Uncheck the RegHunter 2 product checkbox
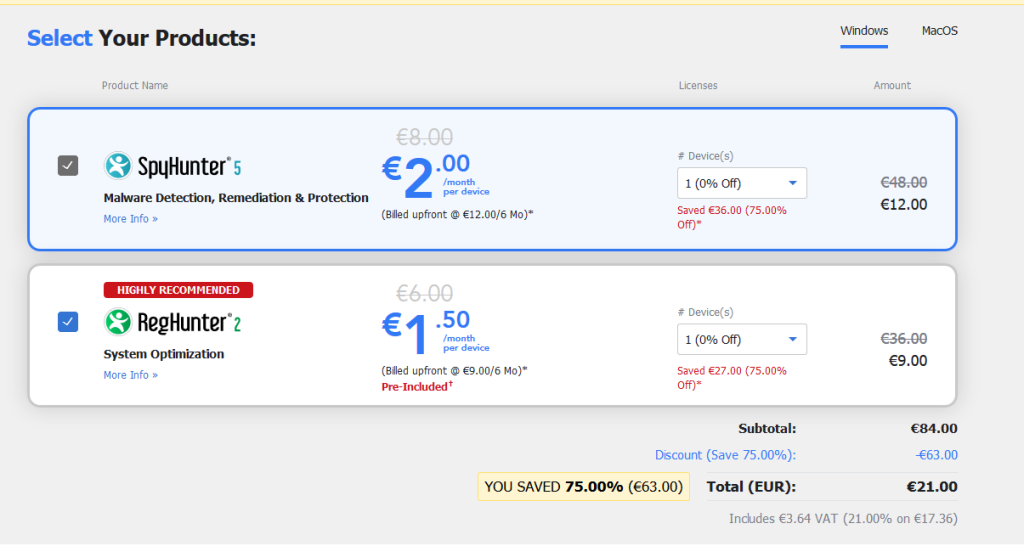 point(68,322)
